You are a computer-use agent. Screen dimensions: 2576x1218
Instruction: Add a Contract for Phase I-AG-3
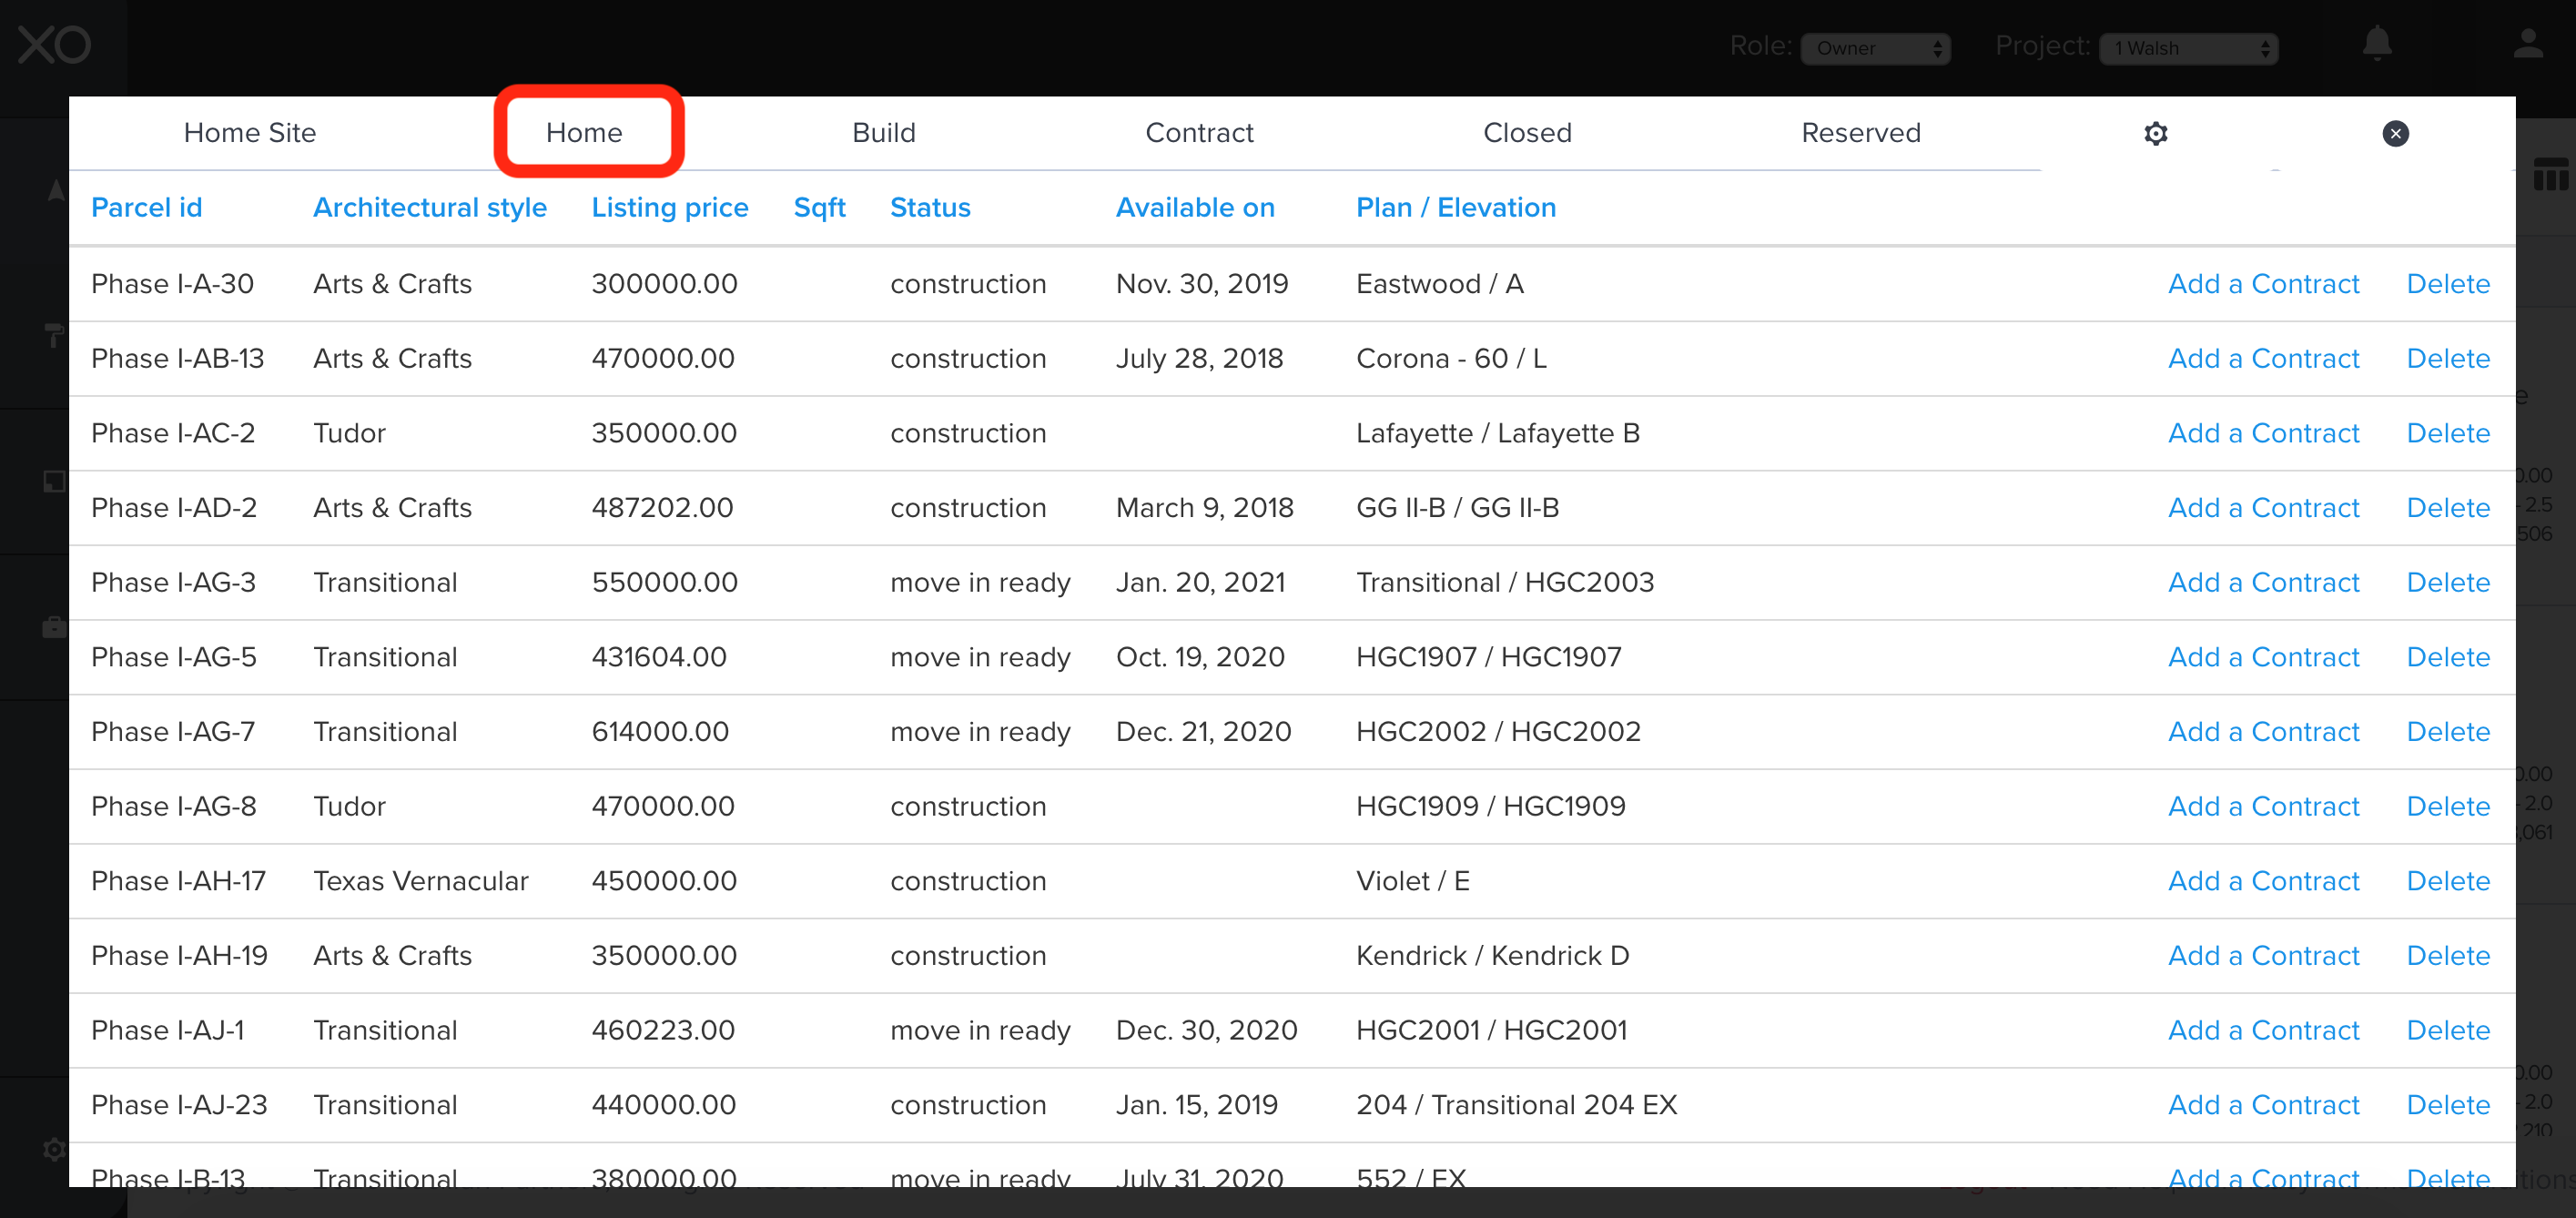pyautogui.click(x=2262, y=582)
